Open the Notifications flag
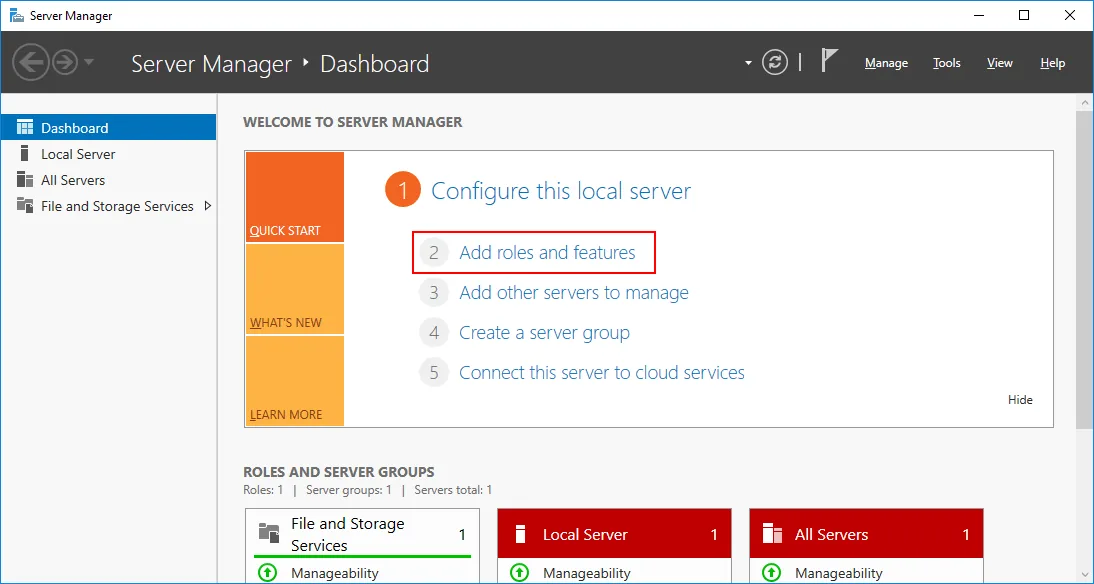The image size is (1094, 584). (x=829, y=60)
